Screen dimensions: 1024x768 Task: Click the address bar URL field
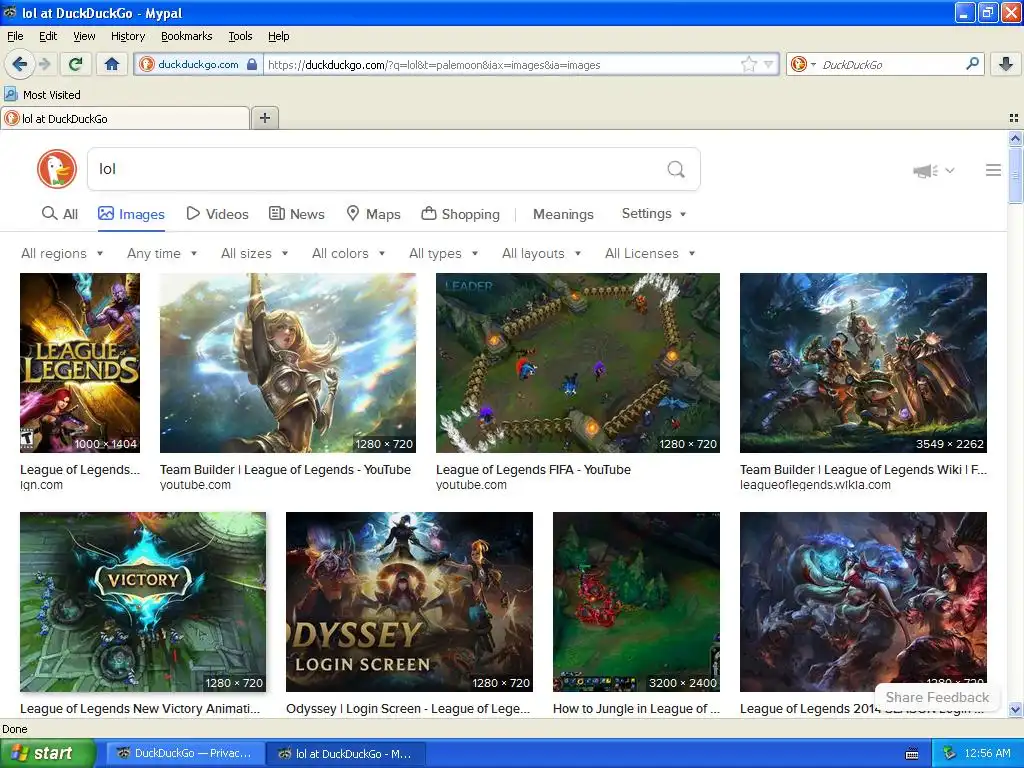500,65
